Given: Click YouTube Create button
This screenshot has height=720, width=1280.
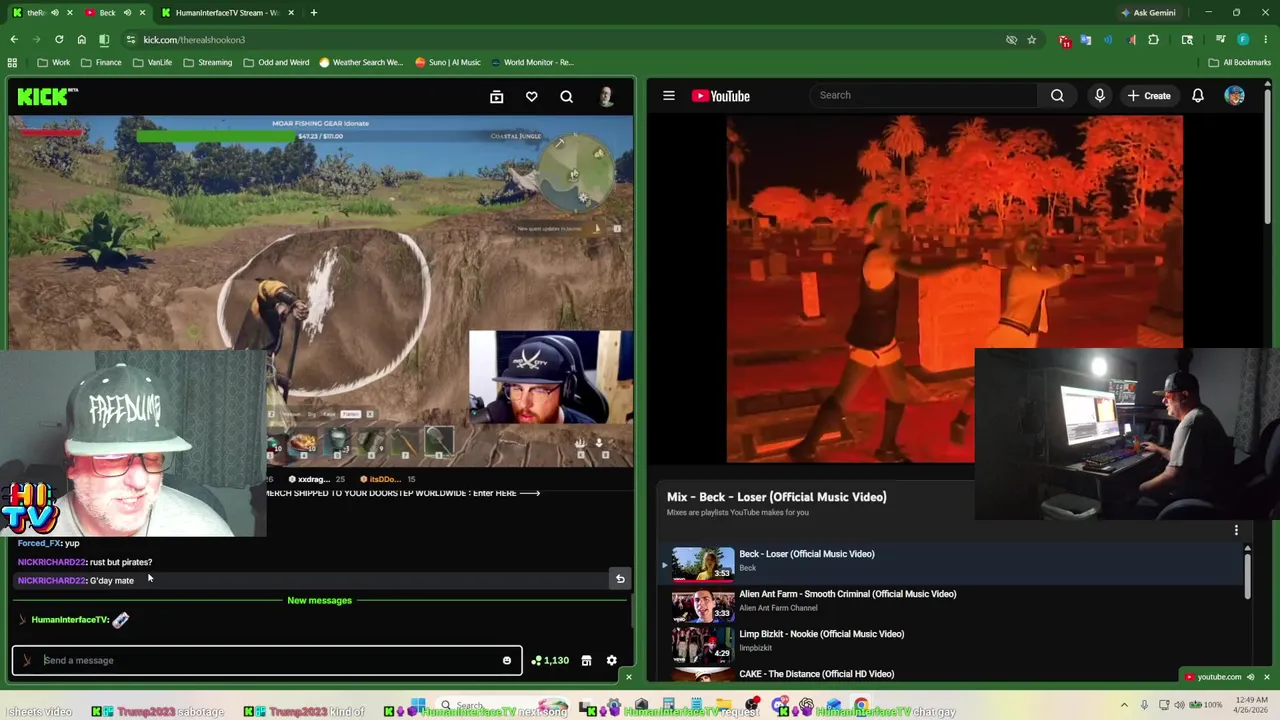Looking at the screenshot, I should coord(1148,96).
